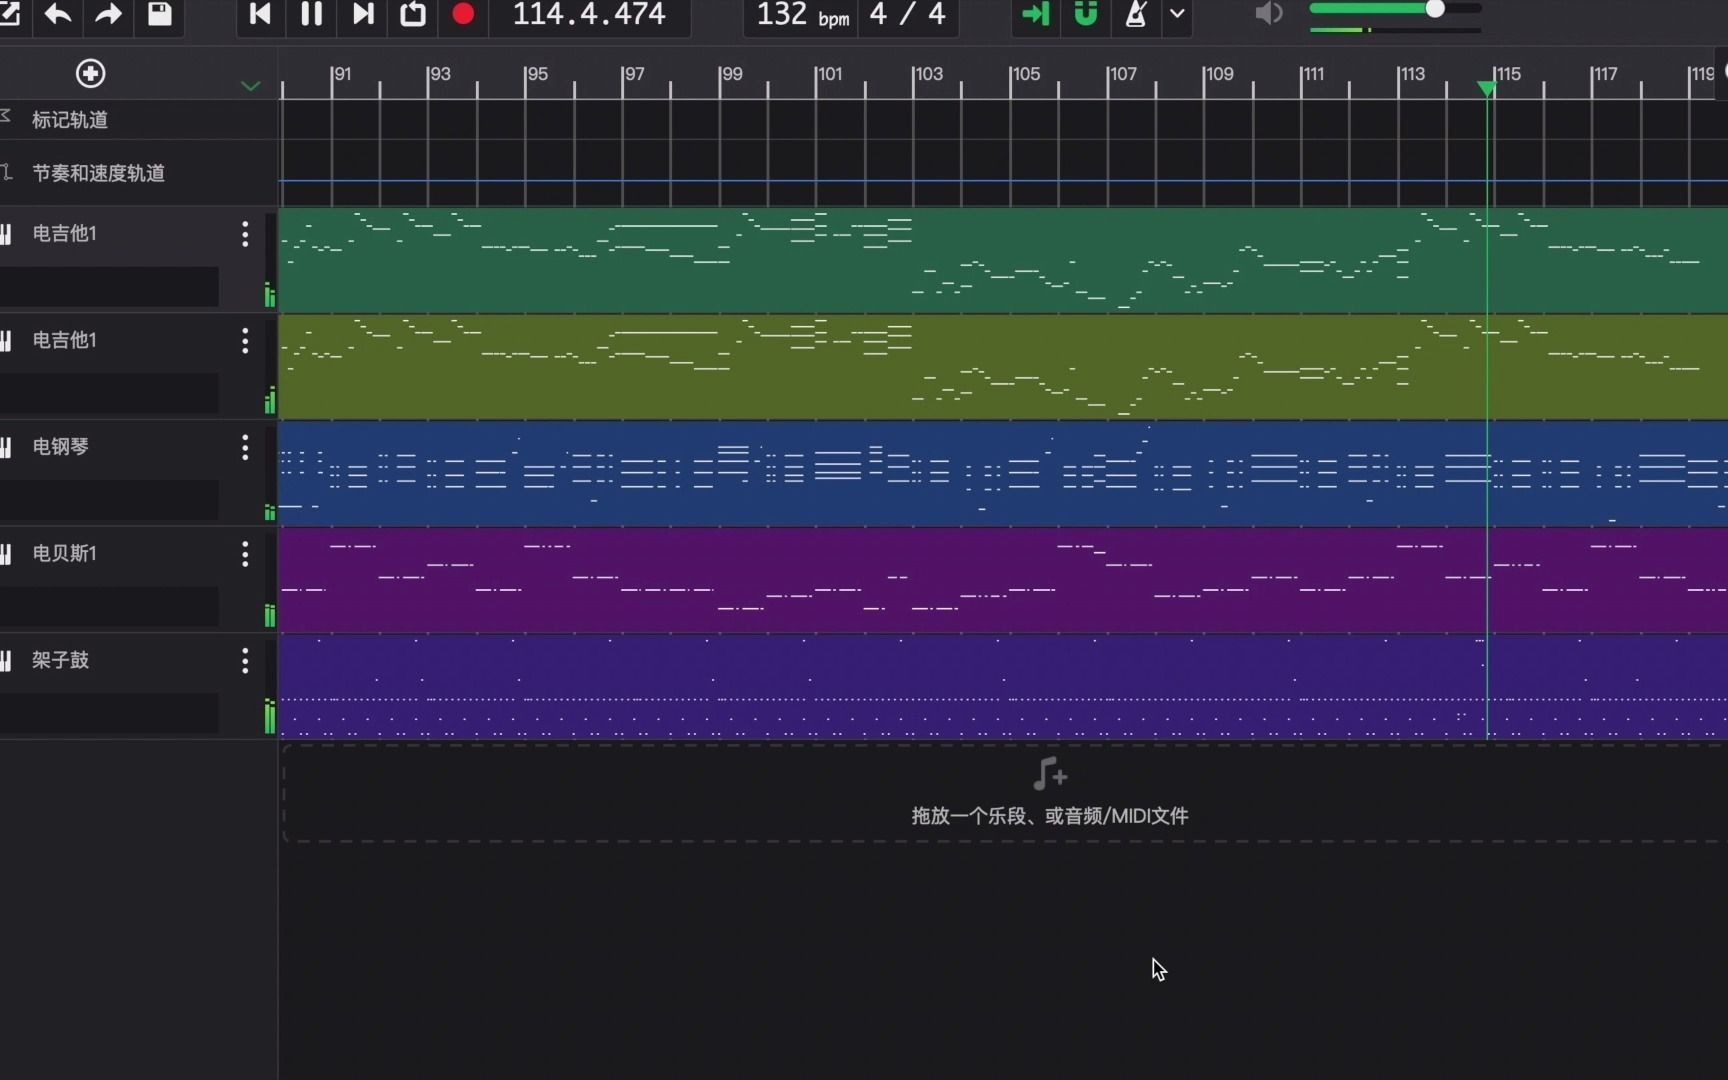Open the options menu for the second 电吉他1 track

click(245, 341)
